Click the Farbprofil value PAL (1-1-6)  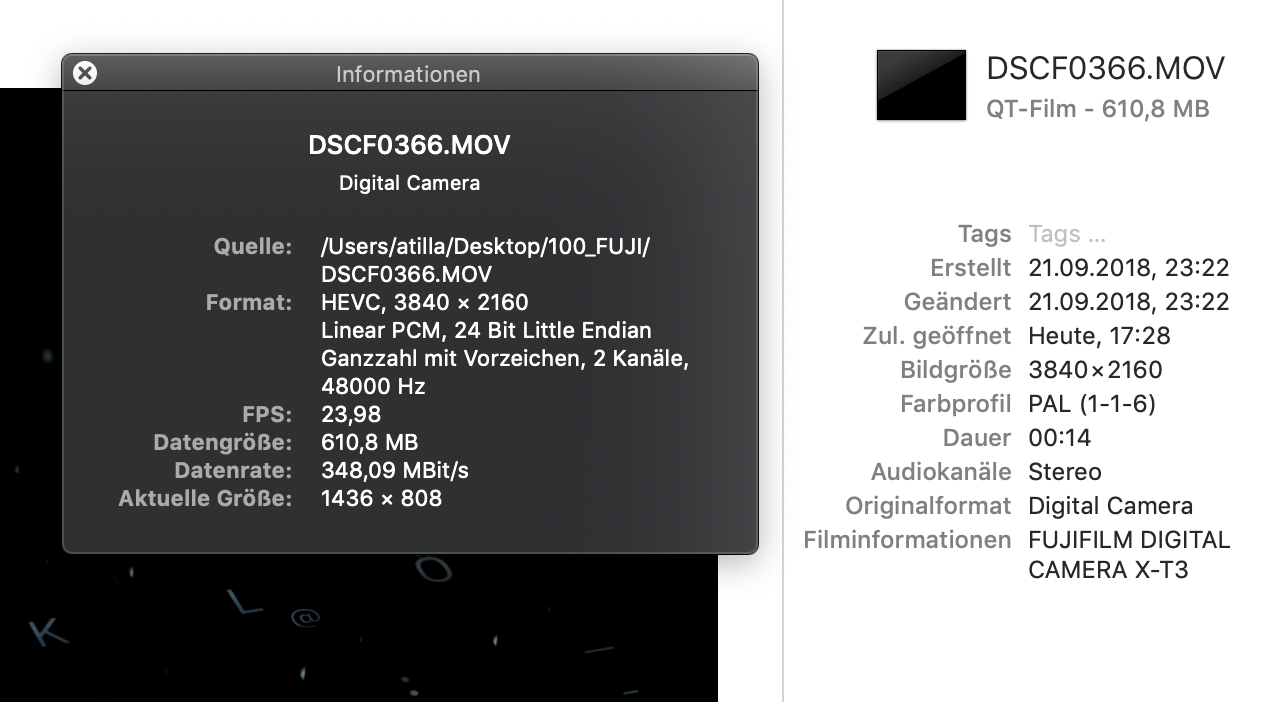[x=1092, y=404]
